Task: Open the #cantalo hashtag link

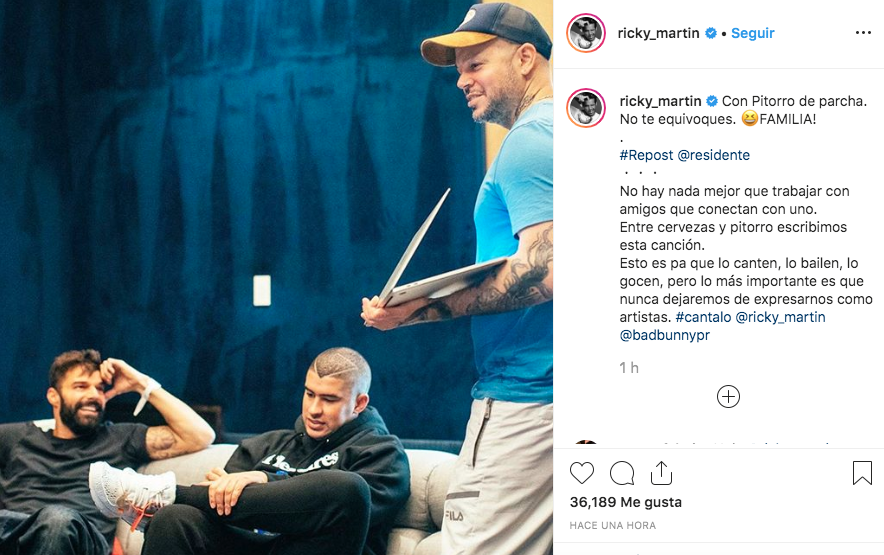Action: coord(704,317)
